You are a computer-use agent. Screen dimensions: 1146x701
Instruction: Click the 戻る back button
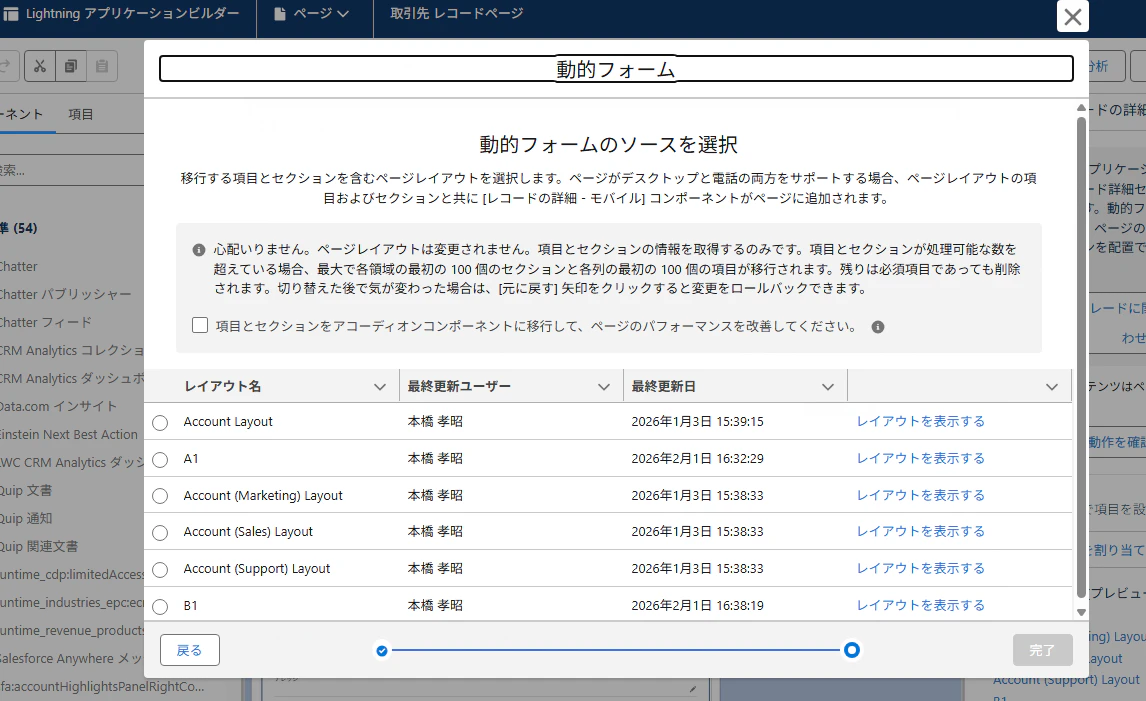190,650
